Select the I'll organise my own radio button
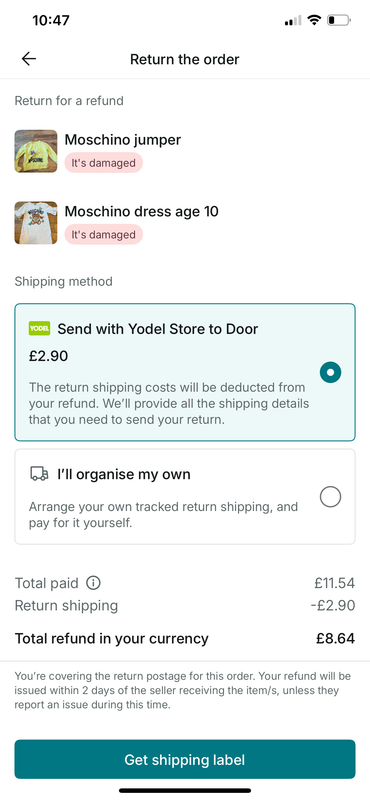Viewport: 370px width, 800px height. (330, 496)
